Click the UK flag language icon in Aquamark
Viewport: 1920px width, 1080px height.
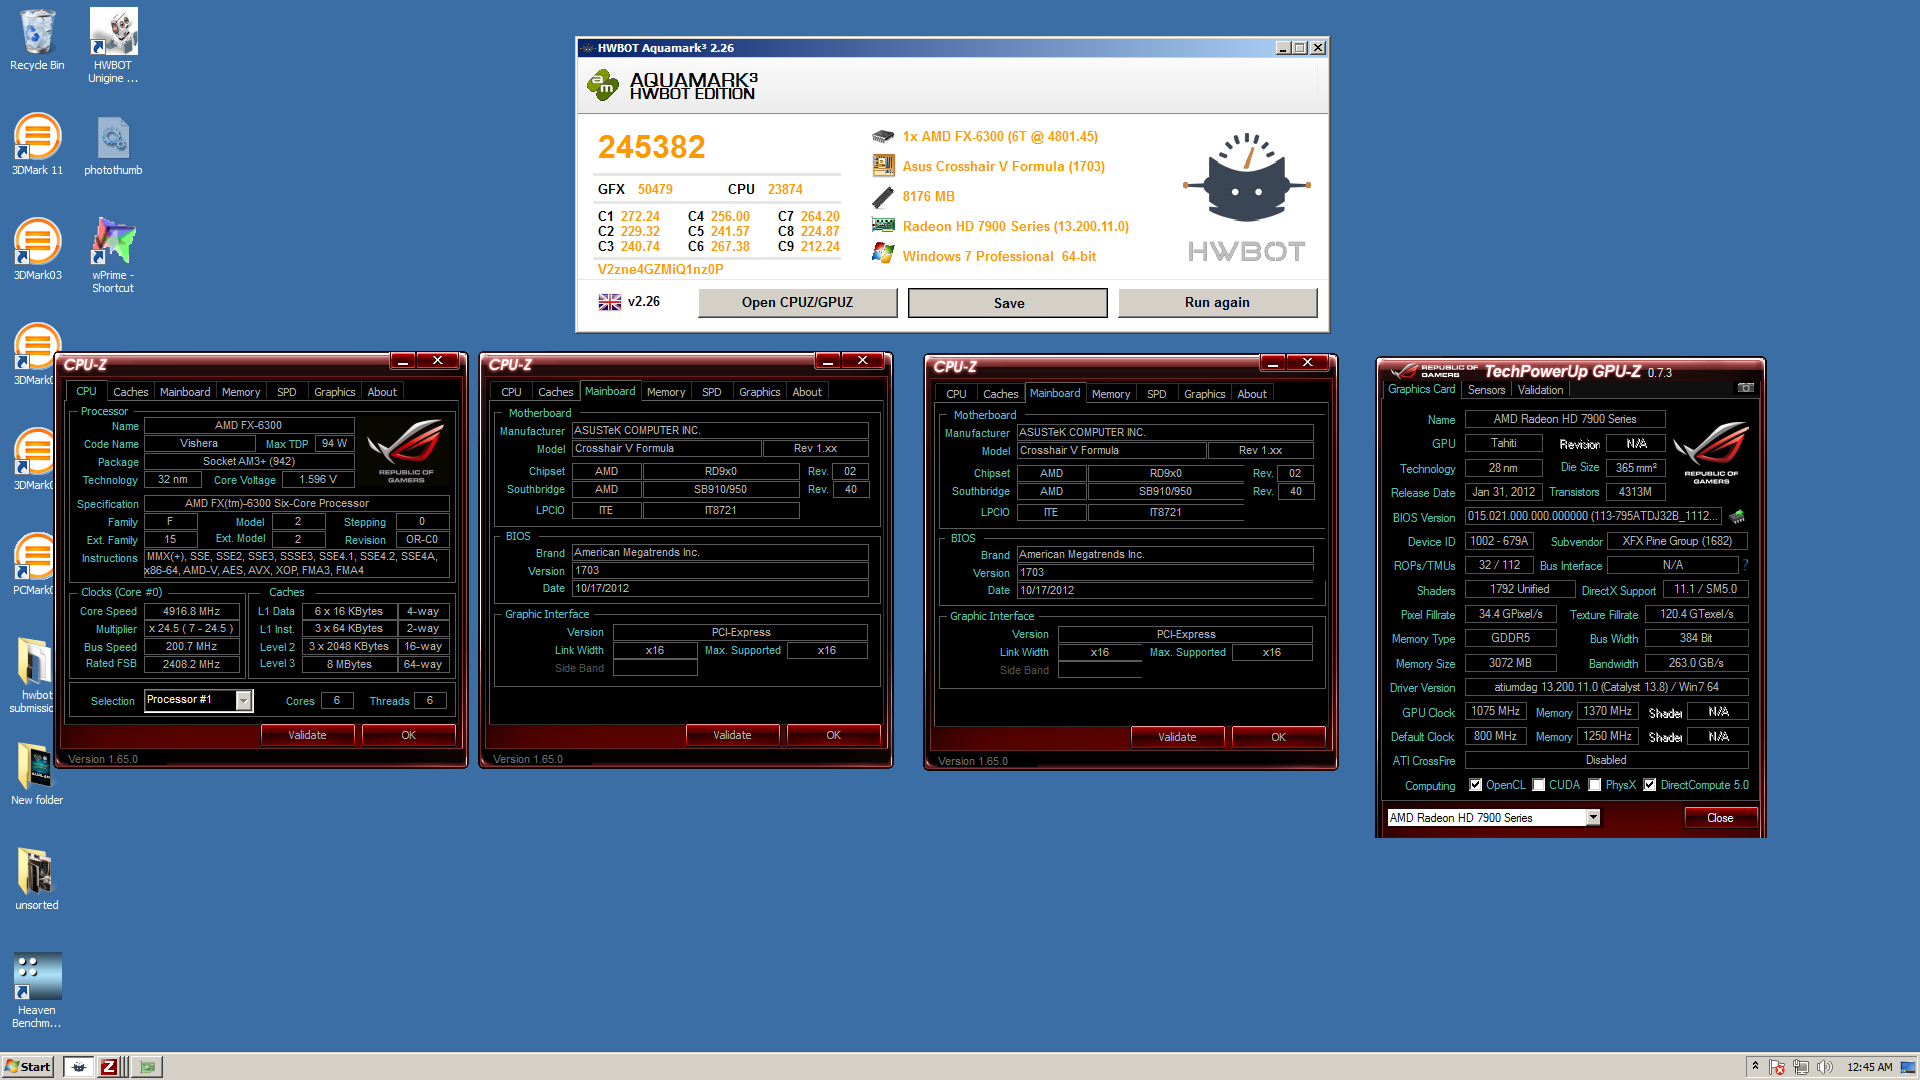[609, 302]
